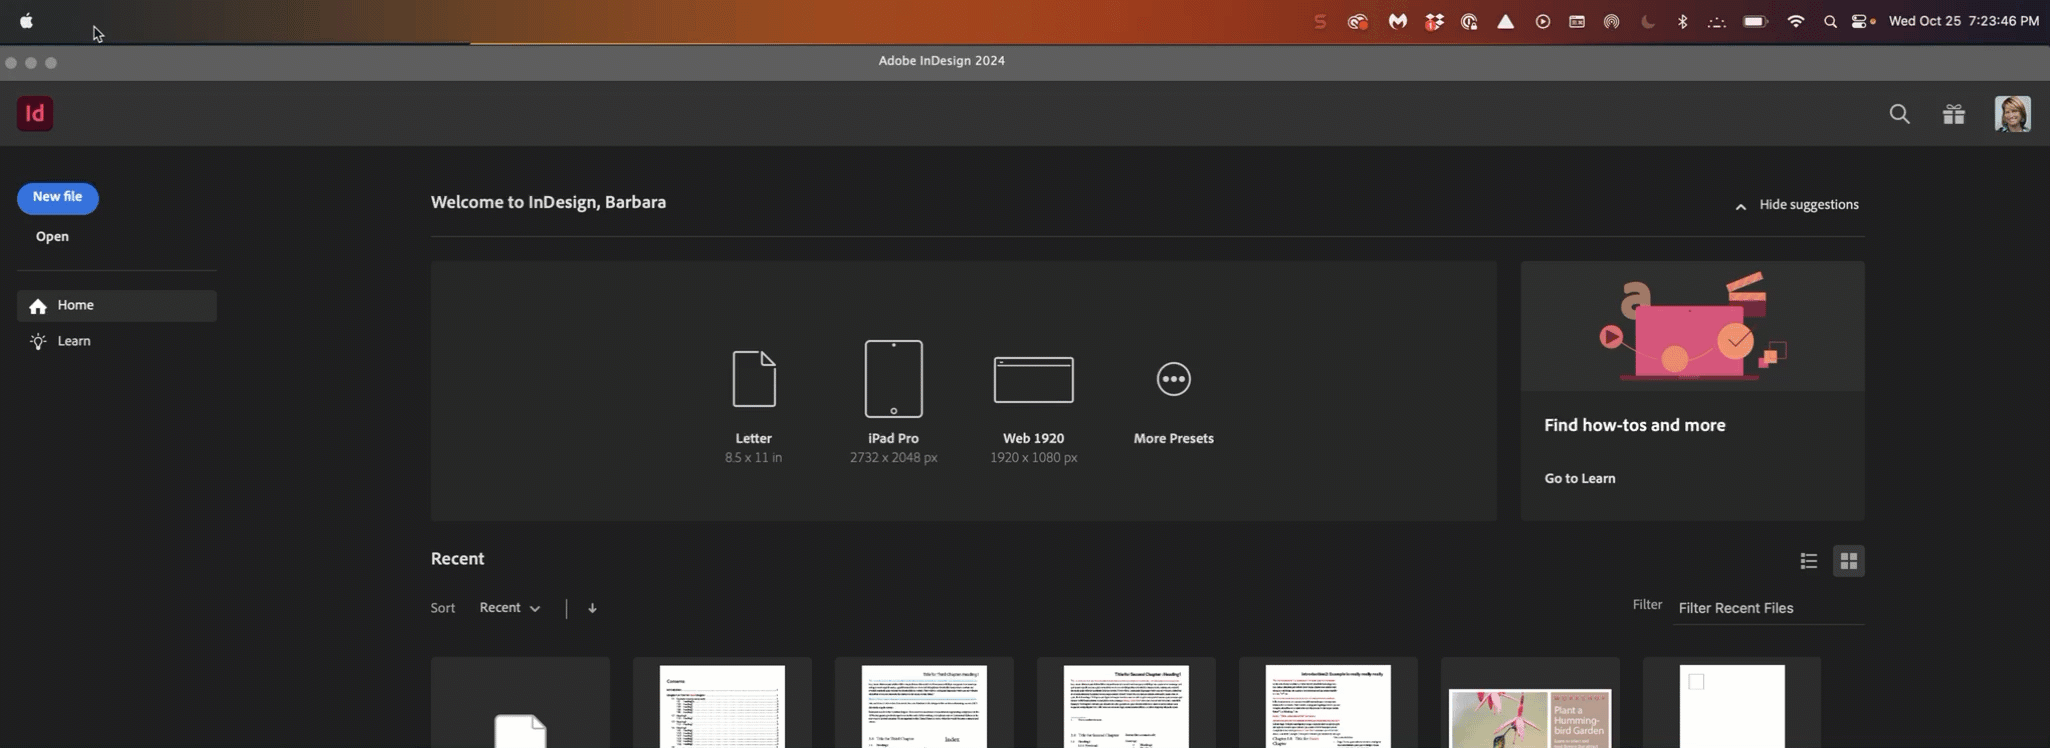Viewport: 2050px width, 748px height.
Task: Open Wi-Fi status menu
Action: [1795, 21]
